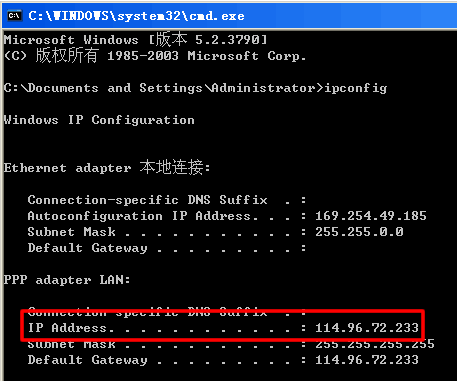Image resolution: width=457 pixels, height=381 pixels.
Task: Click the PPP adapter LAN heading
Action: click(x=67, y=280)
